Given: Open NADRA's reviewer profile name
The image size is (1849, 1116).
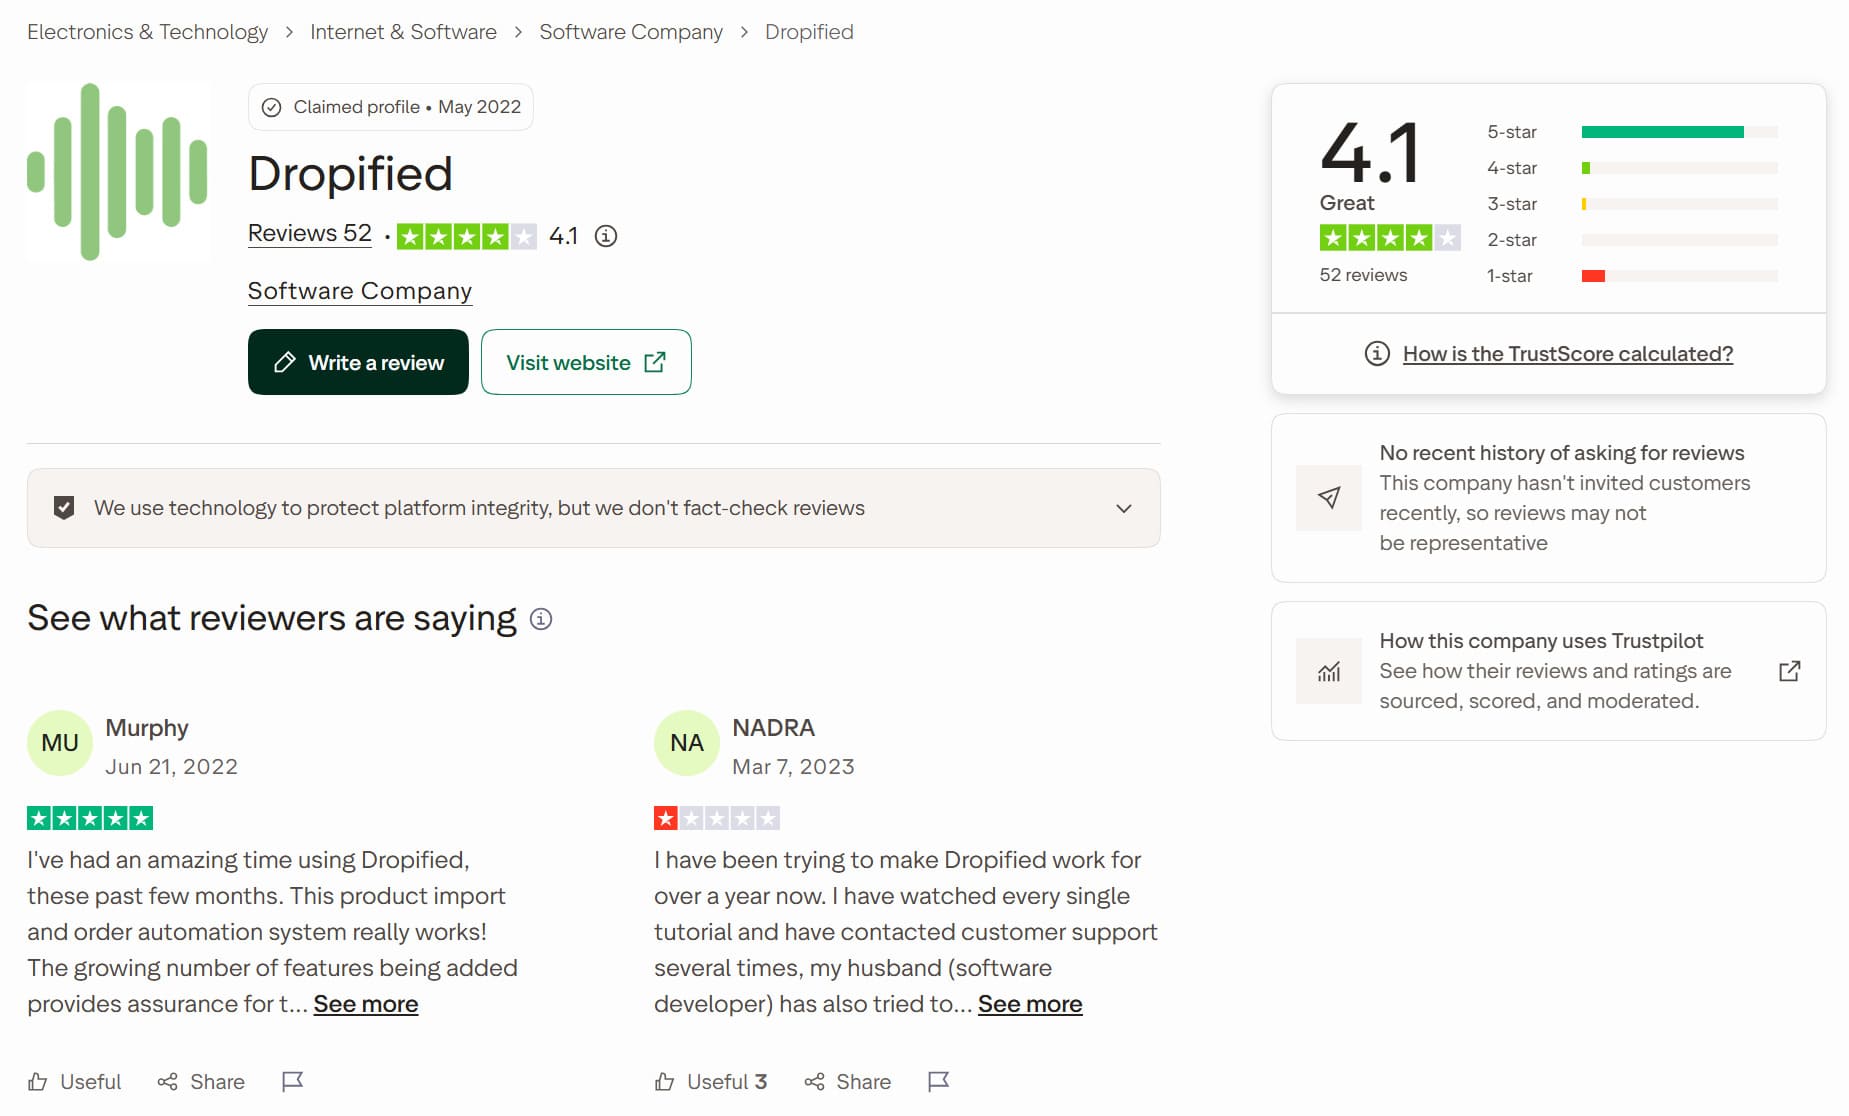Looking at the screenshot, I should click(x=773, y=728).
